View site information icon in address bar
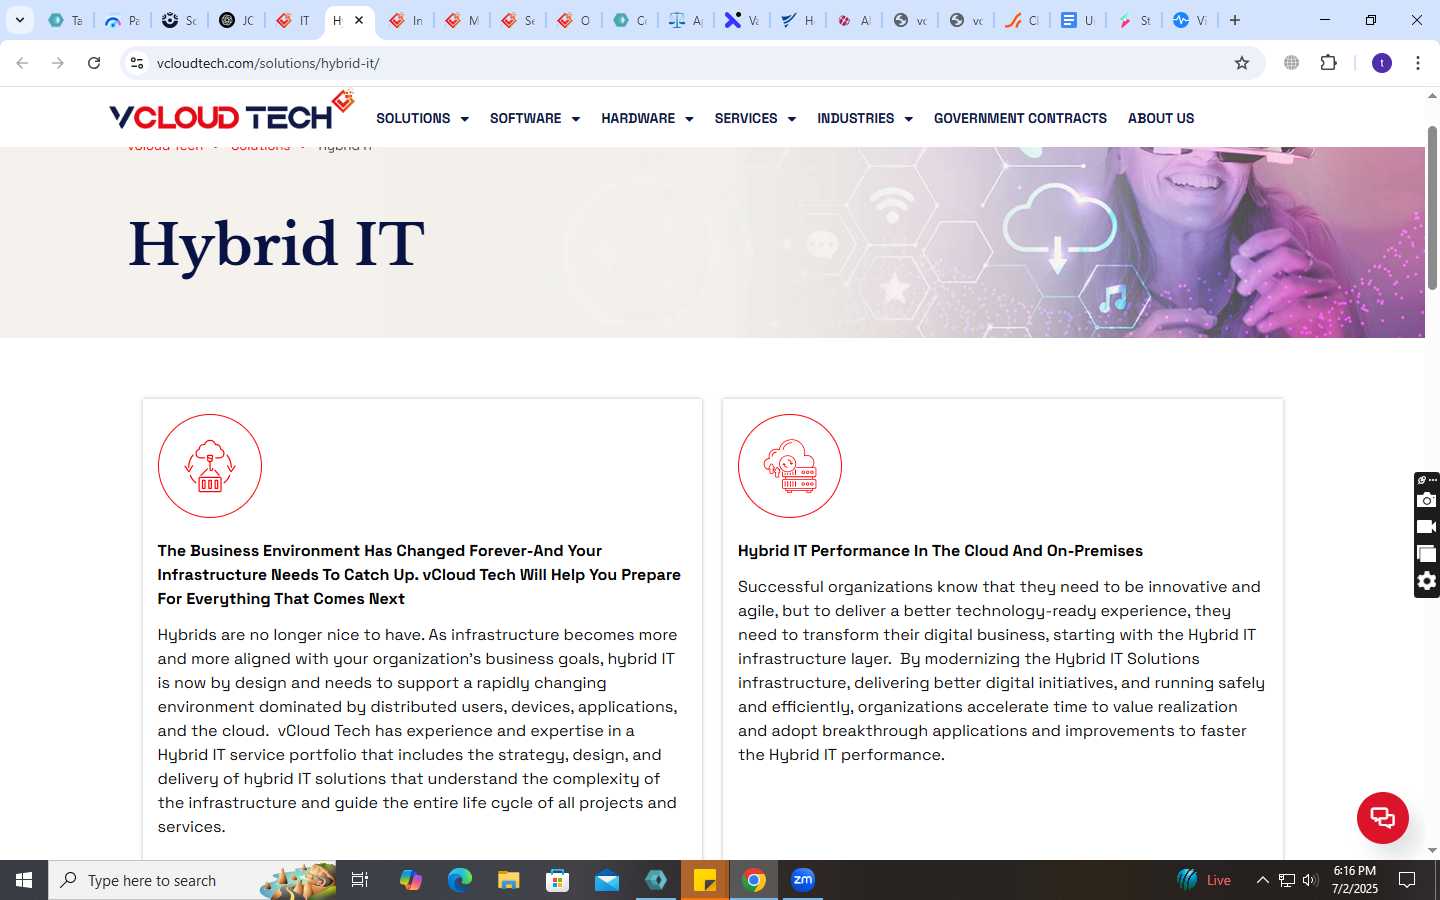Image resolution: width=1440 pixels, height=900 pixels. (137, 63)
